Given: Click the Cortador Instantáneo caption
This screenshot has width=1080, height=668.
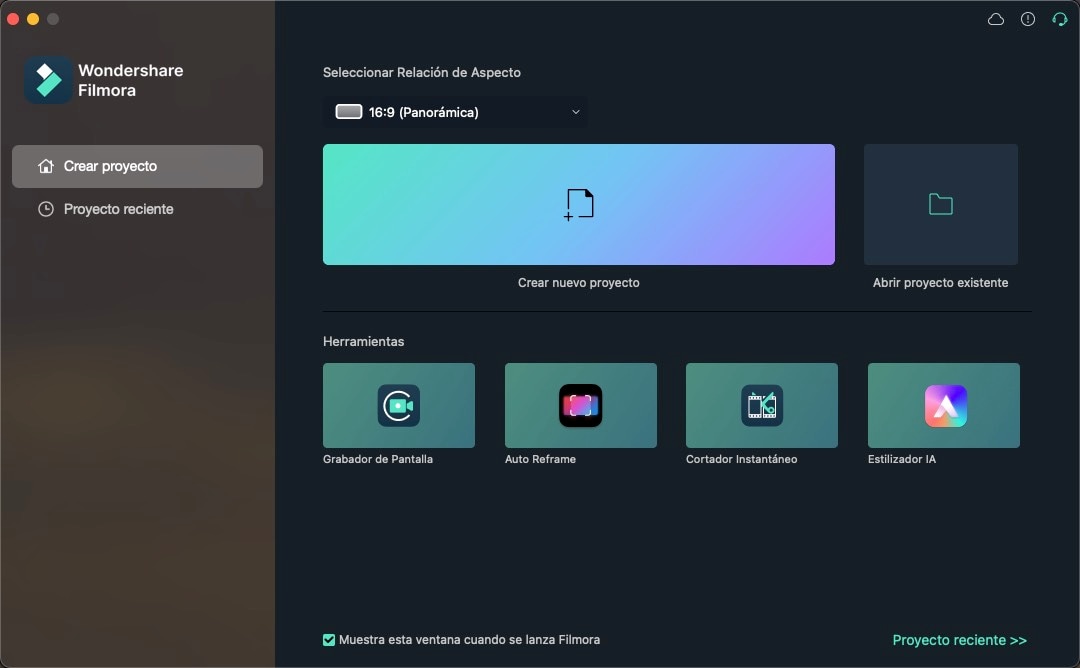Looking at the screenshot, I should 742,459.
